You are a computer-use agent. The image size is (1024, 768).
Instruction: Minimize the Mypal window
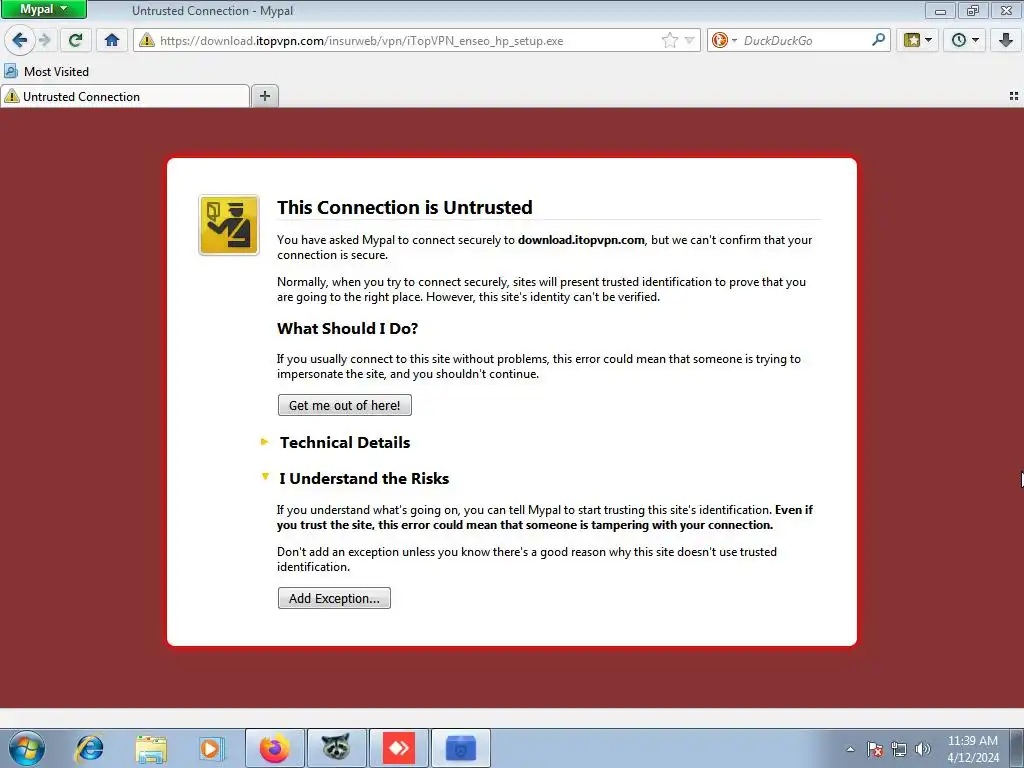pos(940,10)
